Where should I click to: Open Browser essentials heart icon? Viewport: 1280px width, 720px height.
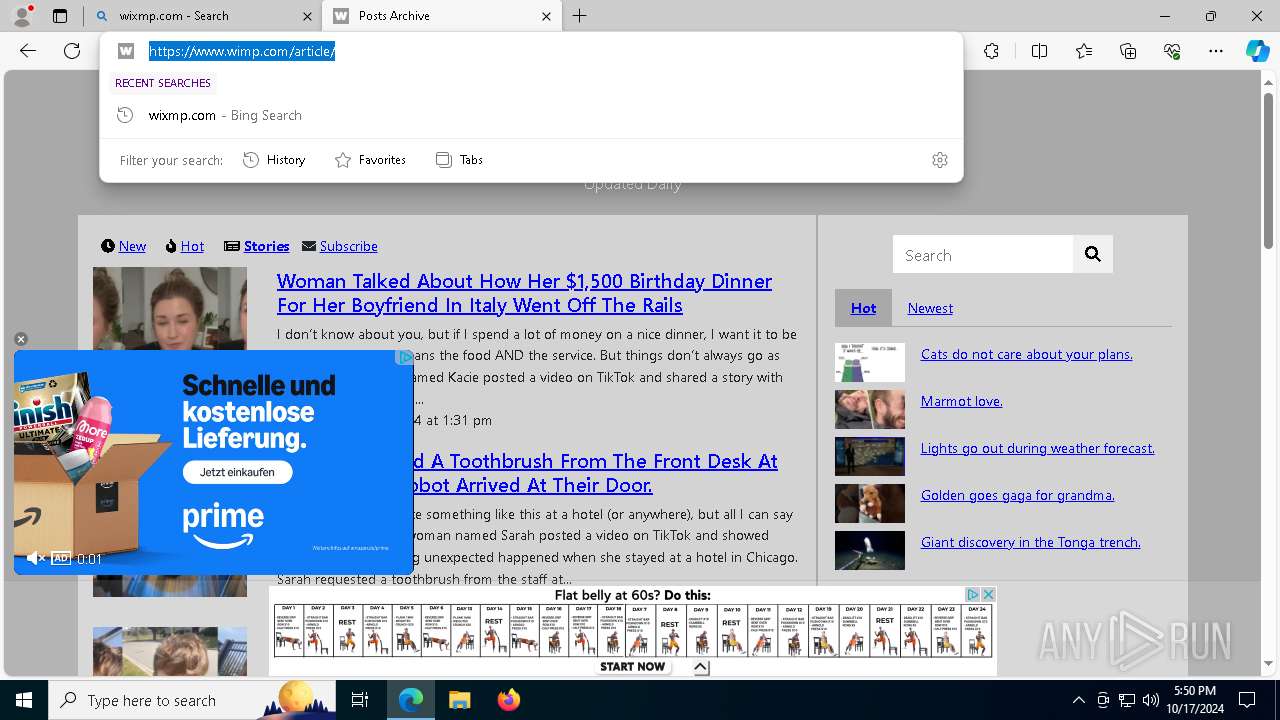coord(1172,51)
